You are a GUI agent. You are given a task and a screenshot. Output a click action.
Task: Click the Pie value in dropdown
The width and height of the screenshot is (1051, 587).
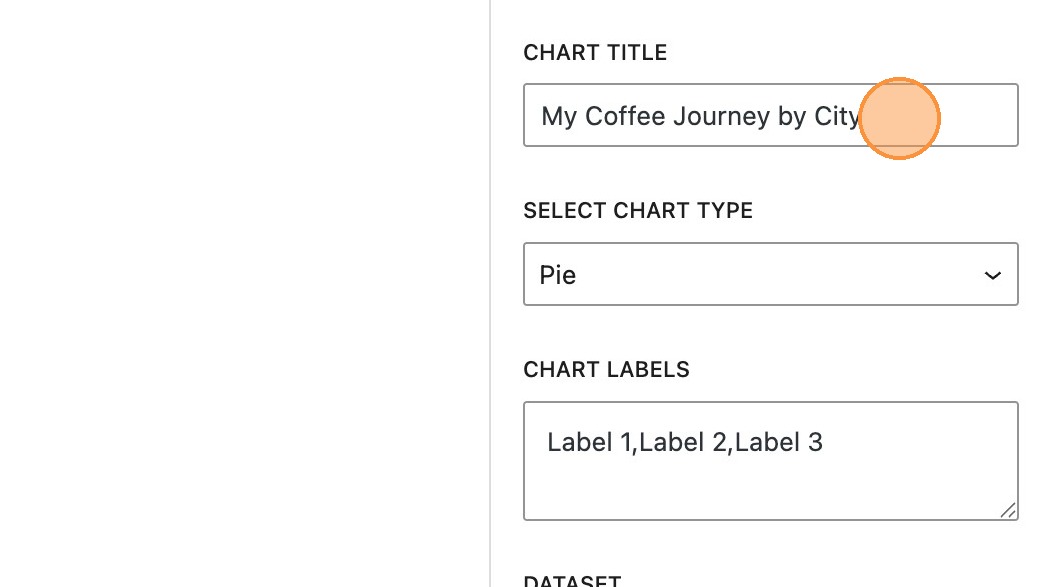point(558,275)
